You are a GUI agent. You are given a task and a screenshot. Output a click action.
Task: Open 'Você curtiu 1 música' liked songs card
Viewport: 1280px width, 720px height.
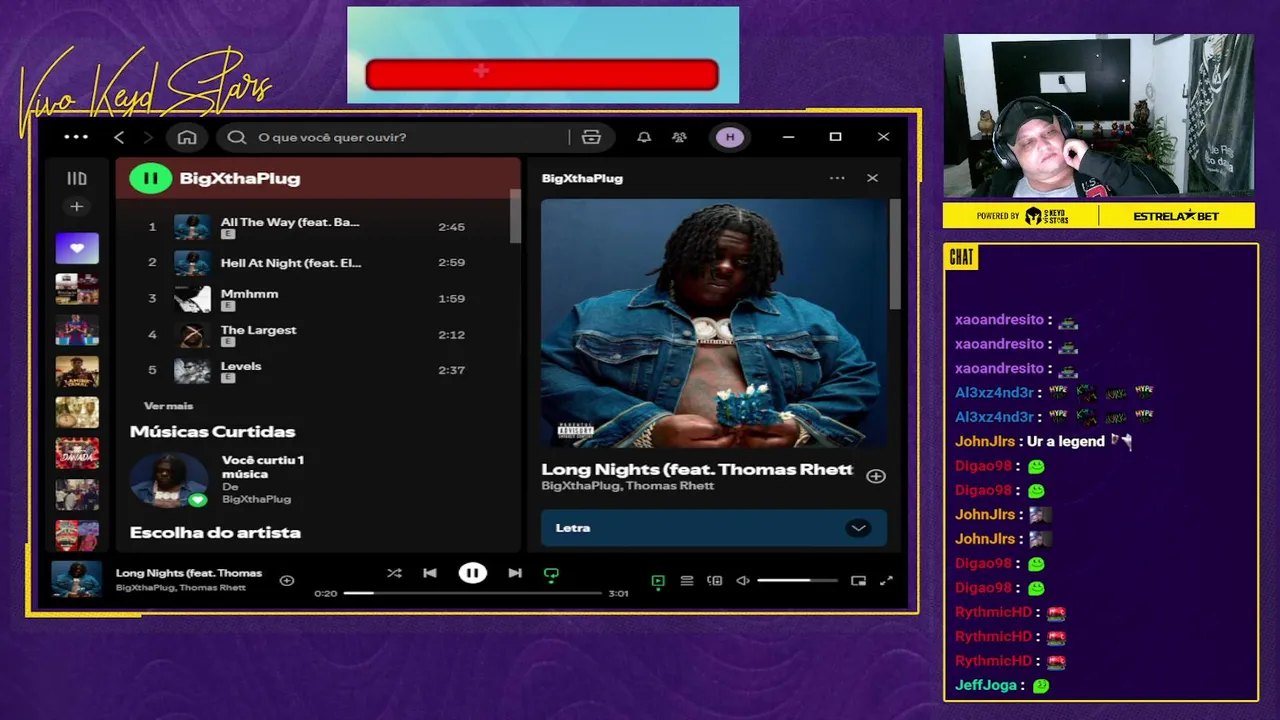225,479
